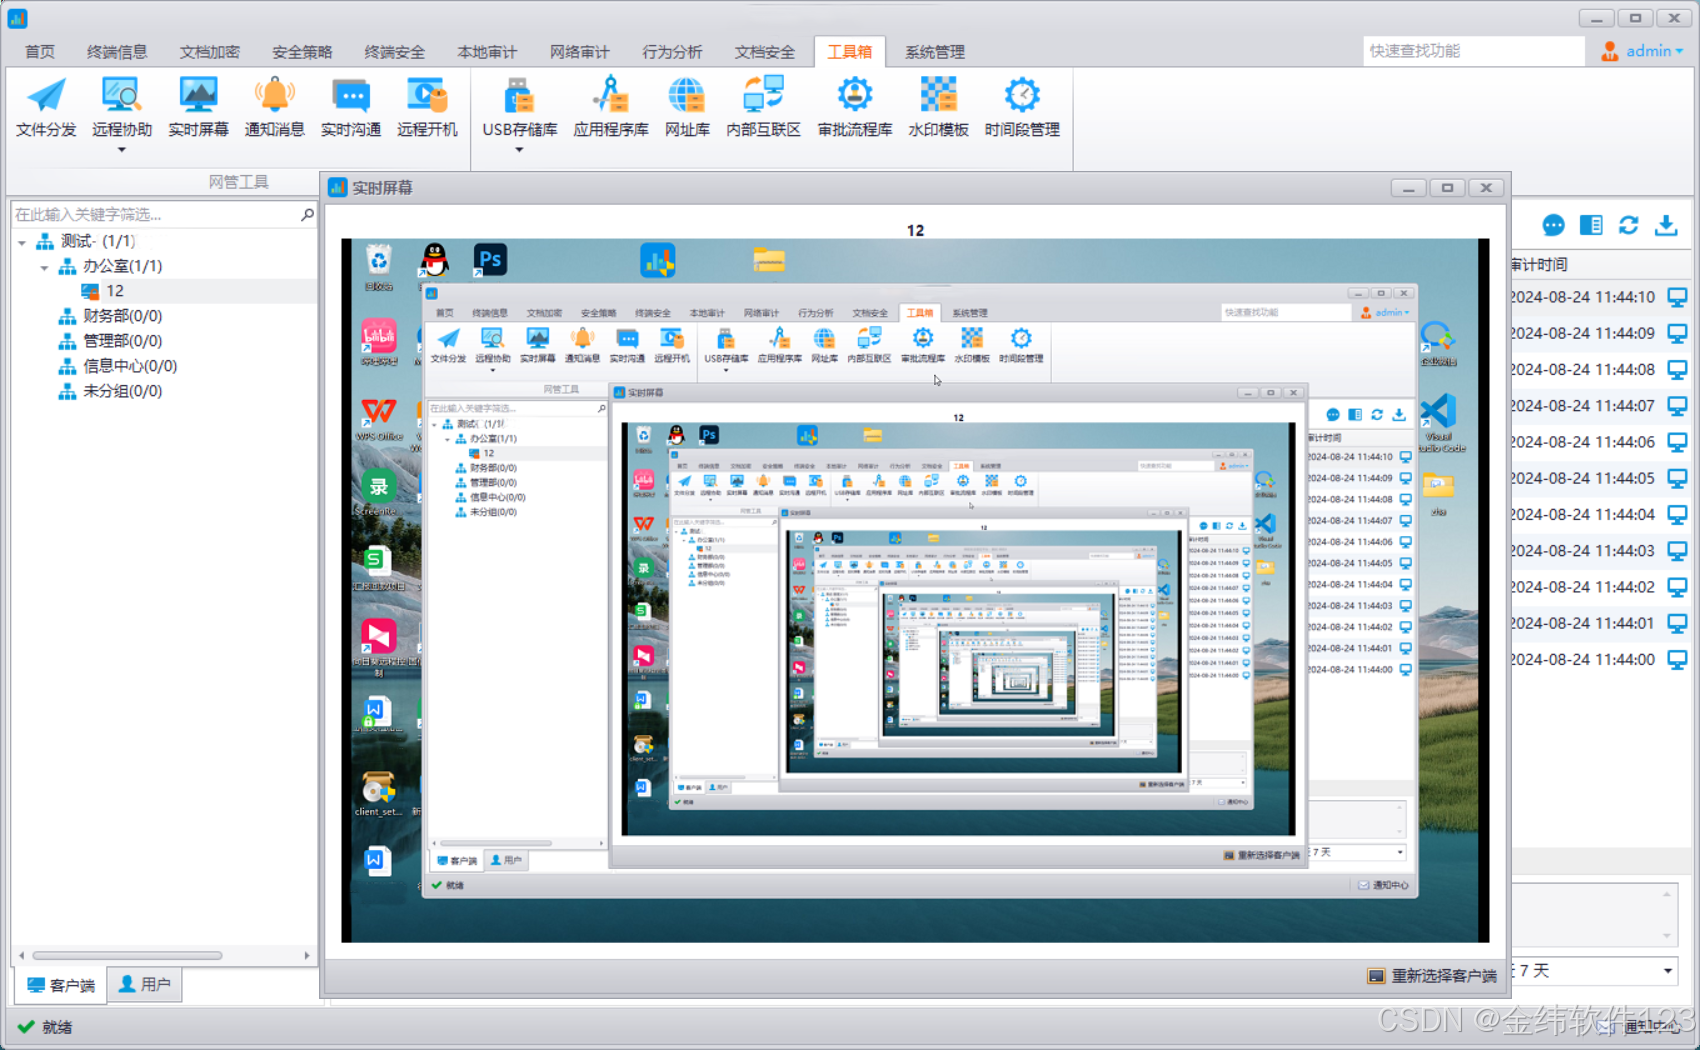Switch to the 用户 bottom tab
The image size is (1700, 1050).
[x=145, y=985]
